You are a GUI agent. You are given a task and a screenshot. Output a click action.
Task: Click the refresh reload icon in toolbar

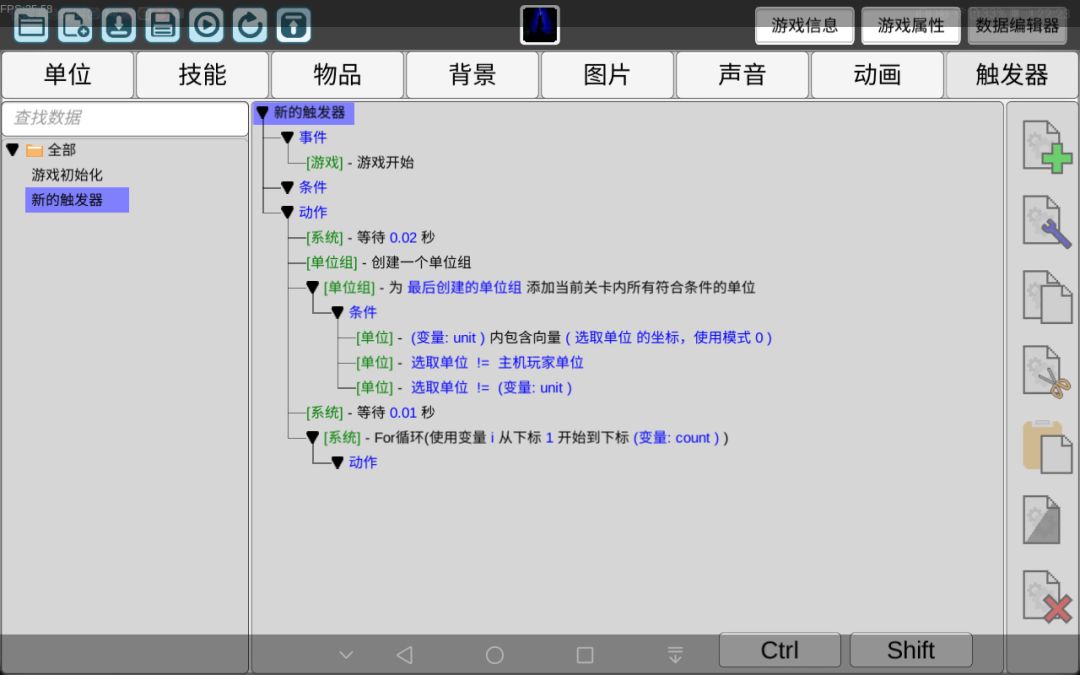249,25
